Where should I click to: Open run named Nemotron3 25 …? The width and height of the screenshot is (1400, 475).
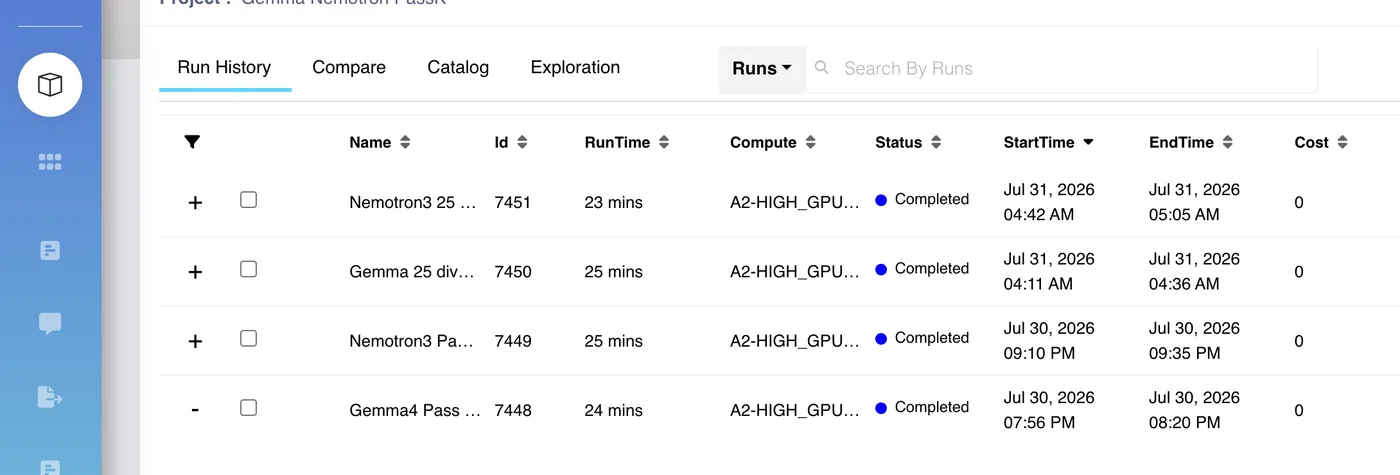point(415,202)
